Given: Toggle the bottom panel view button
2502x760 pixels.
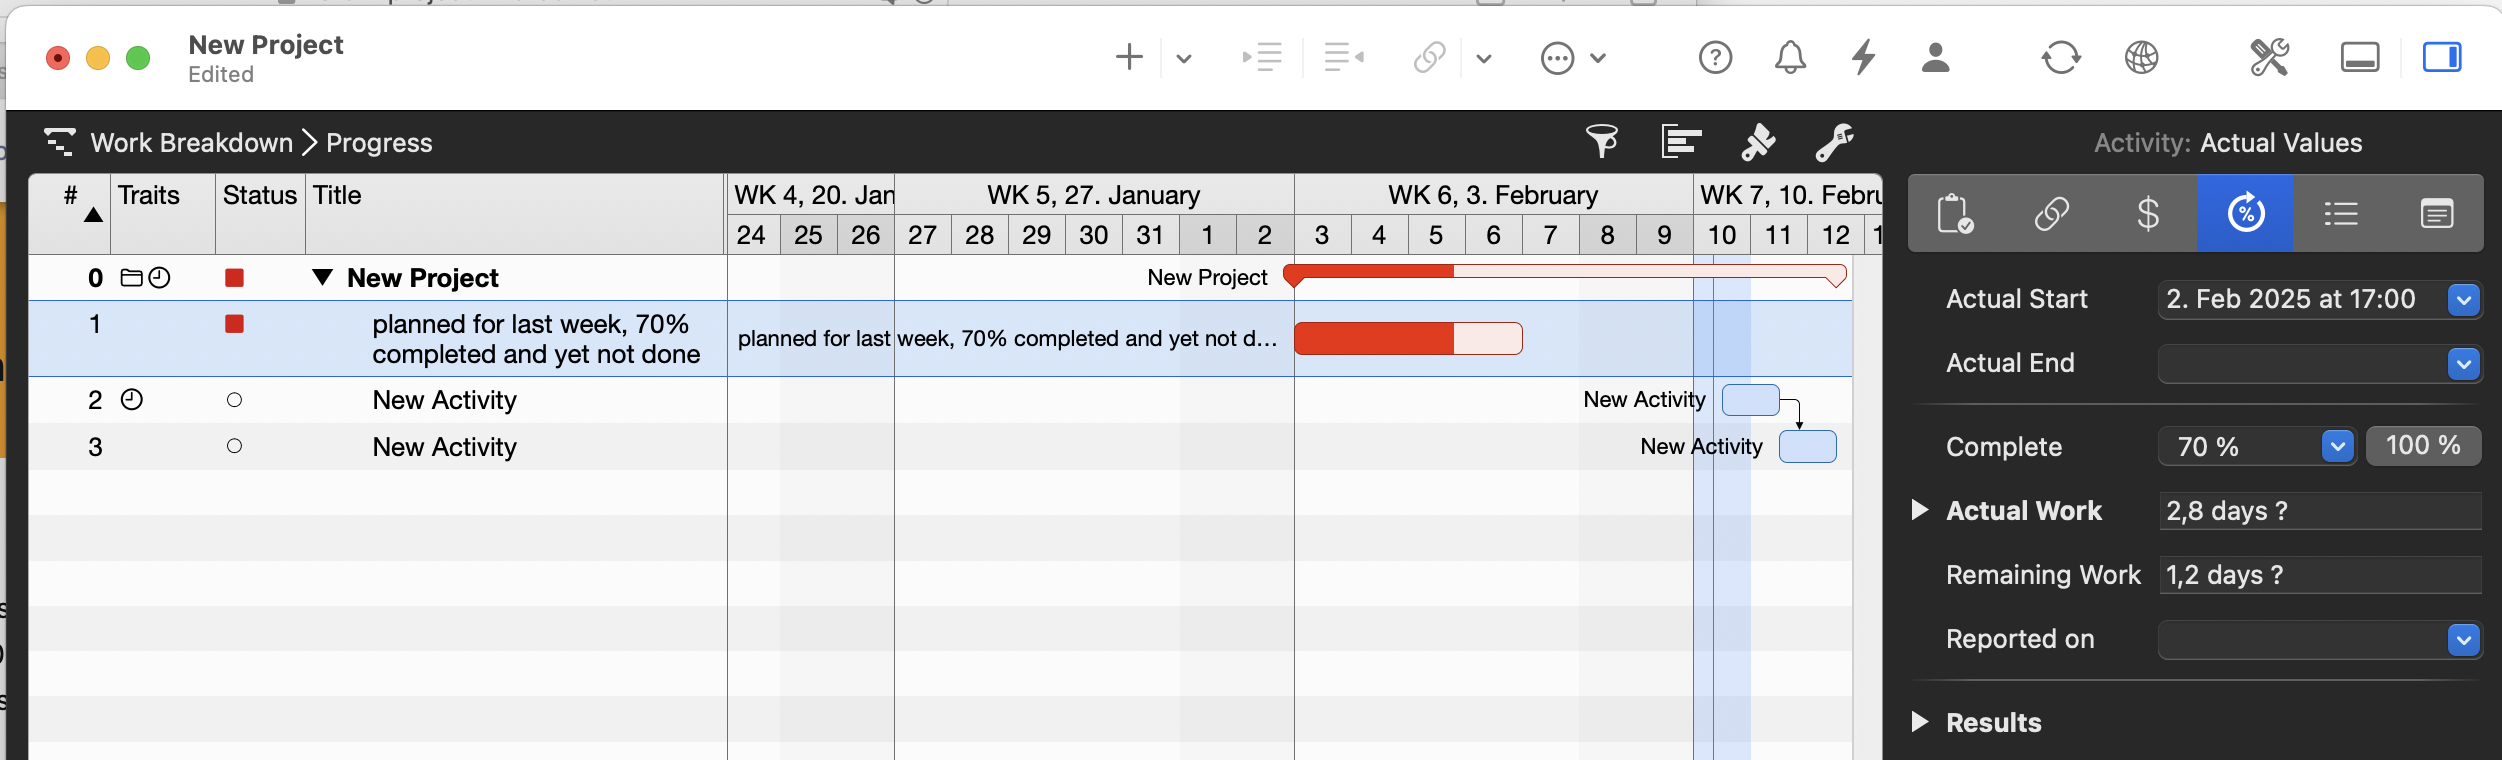Looking at the screenshot, I should [2360, 57].
